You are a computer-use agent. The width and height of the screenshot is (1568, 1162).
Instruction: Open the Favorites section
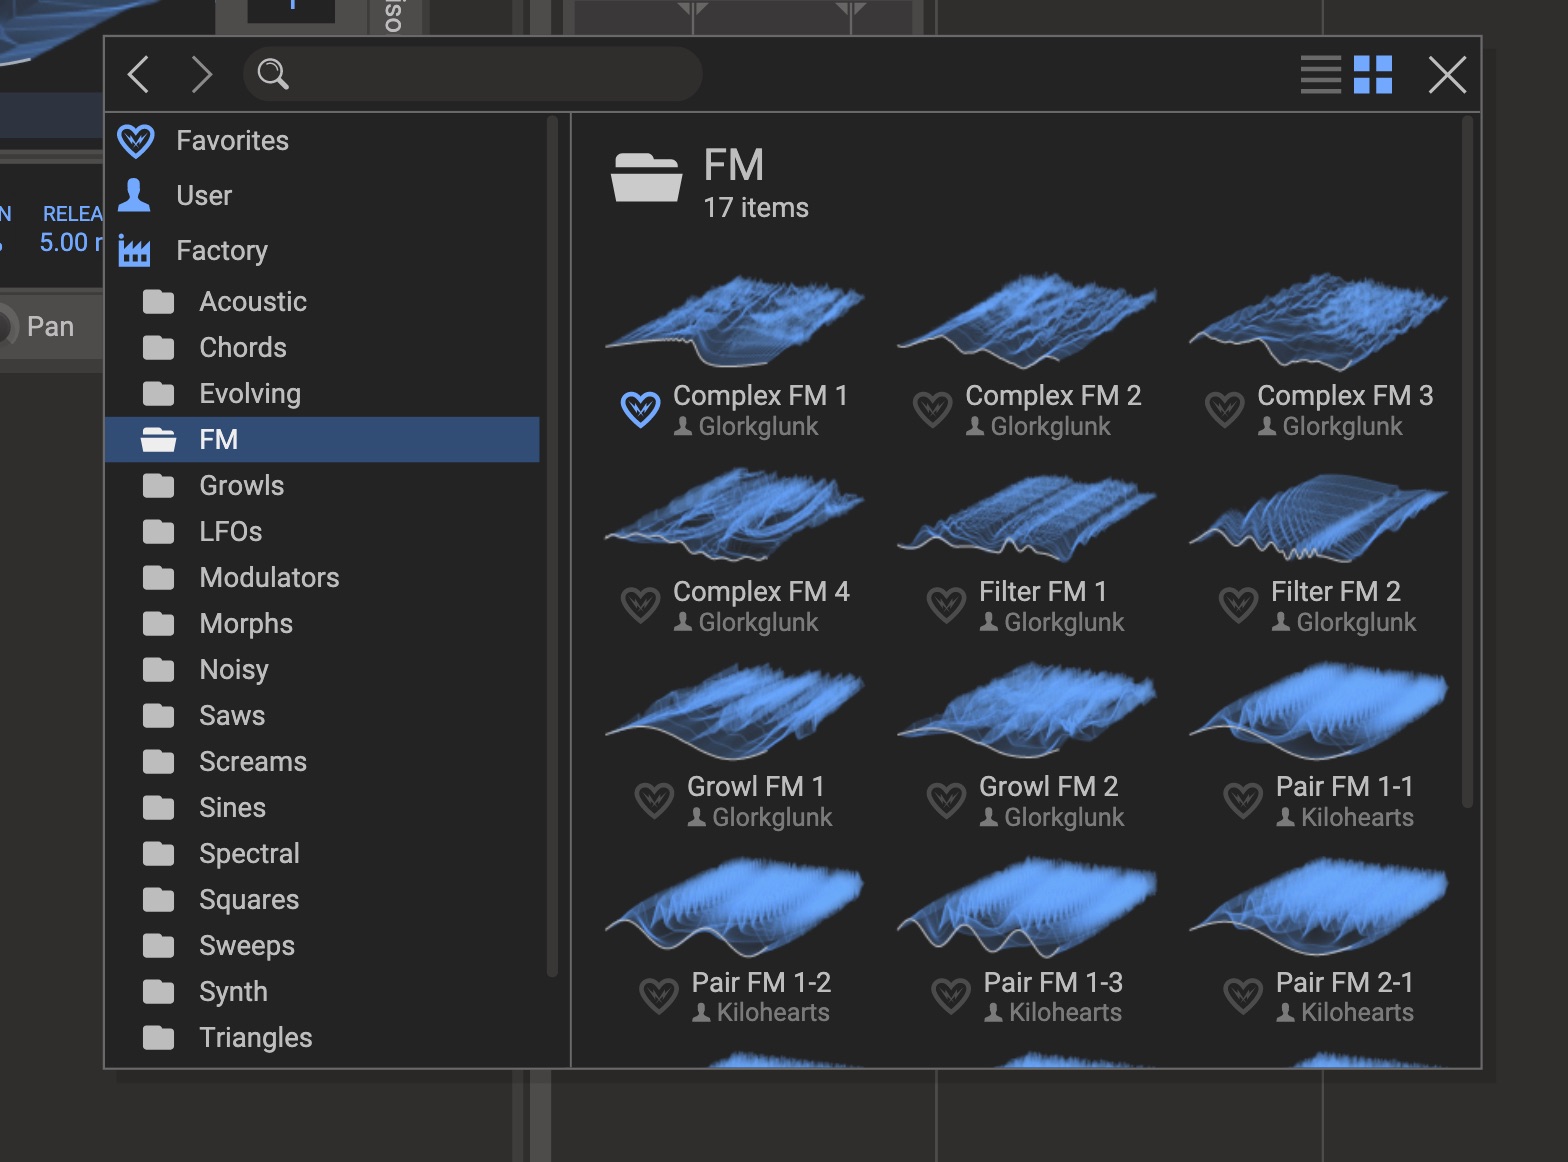231,141
